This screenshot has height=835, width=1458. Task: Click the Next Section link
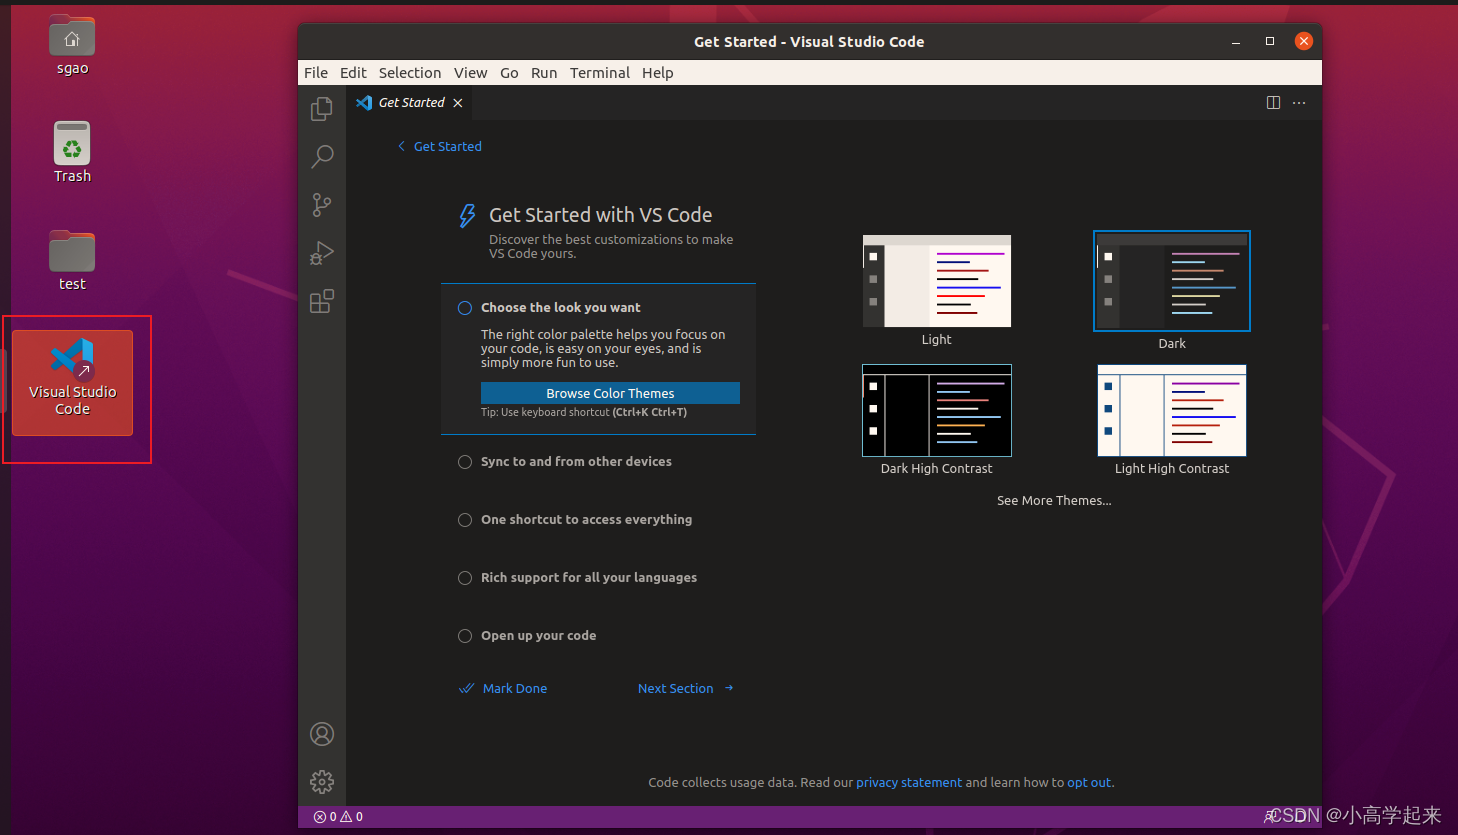(x=676, y=688)
